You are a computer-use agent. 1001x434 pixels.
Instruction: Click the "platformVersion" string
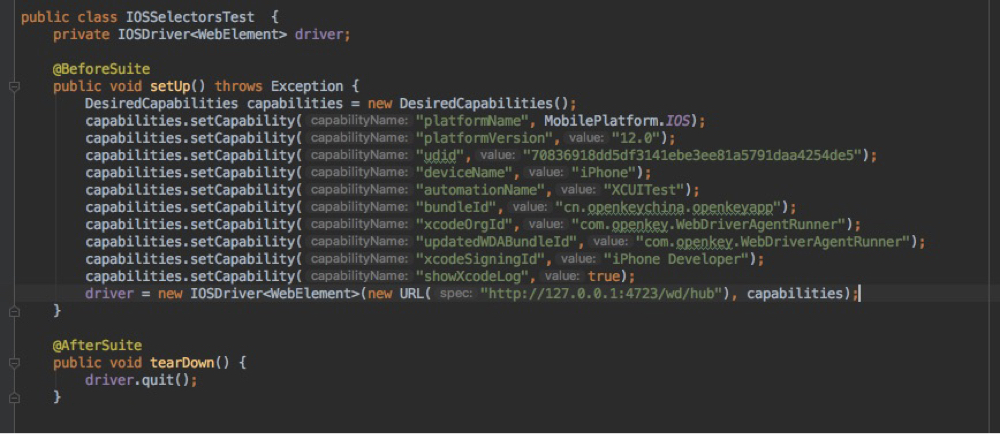(x=485, y=138)
